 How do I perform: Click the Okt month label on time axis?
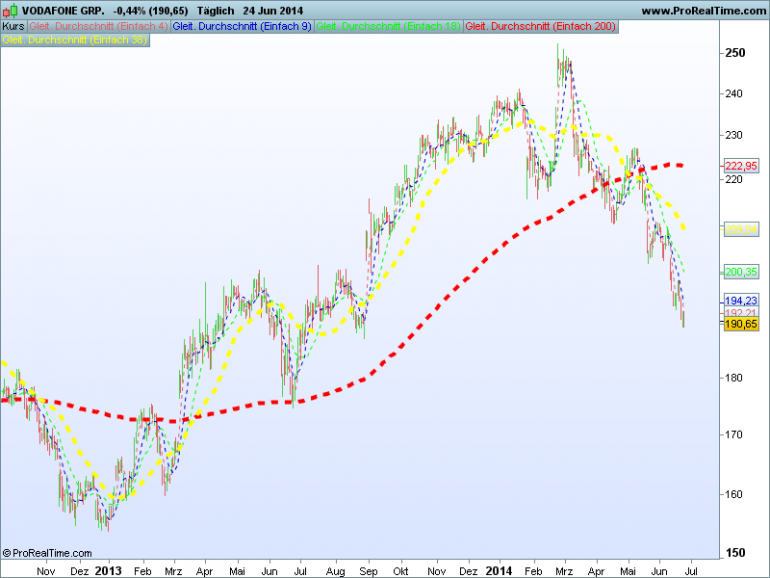[x=401, y=571]
